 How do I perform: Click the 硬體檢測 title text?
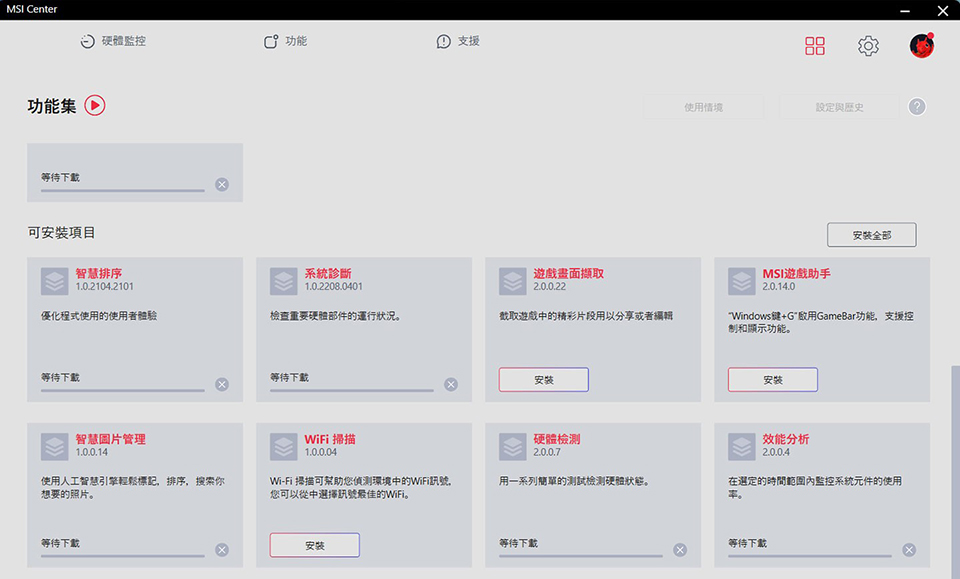557,439
